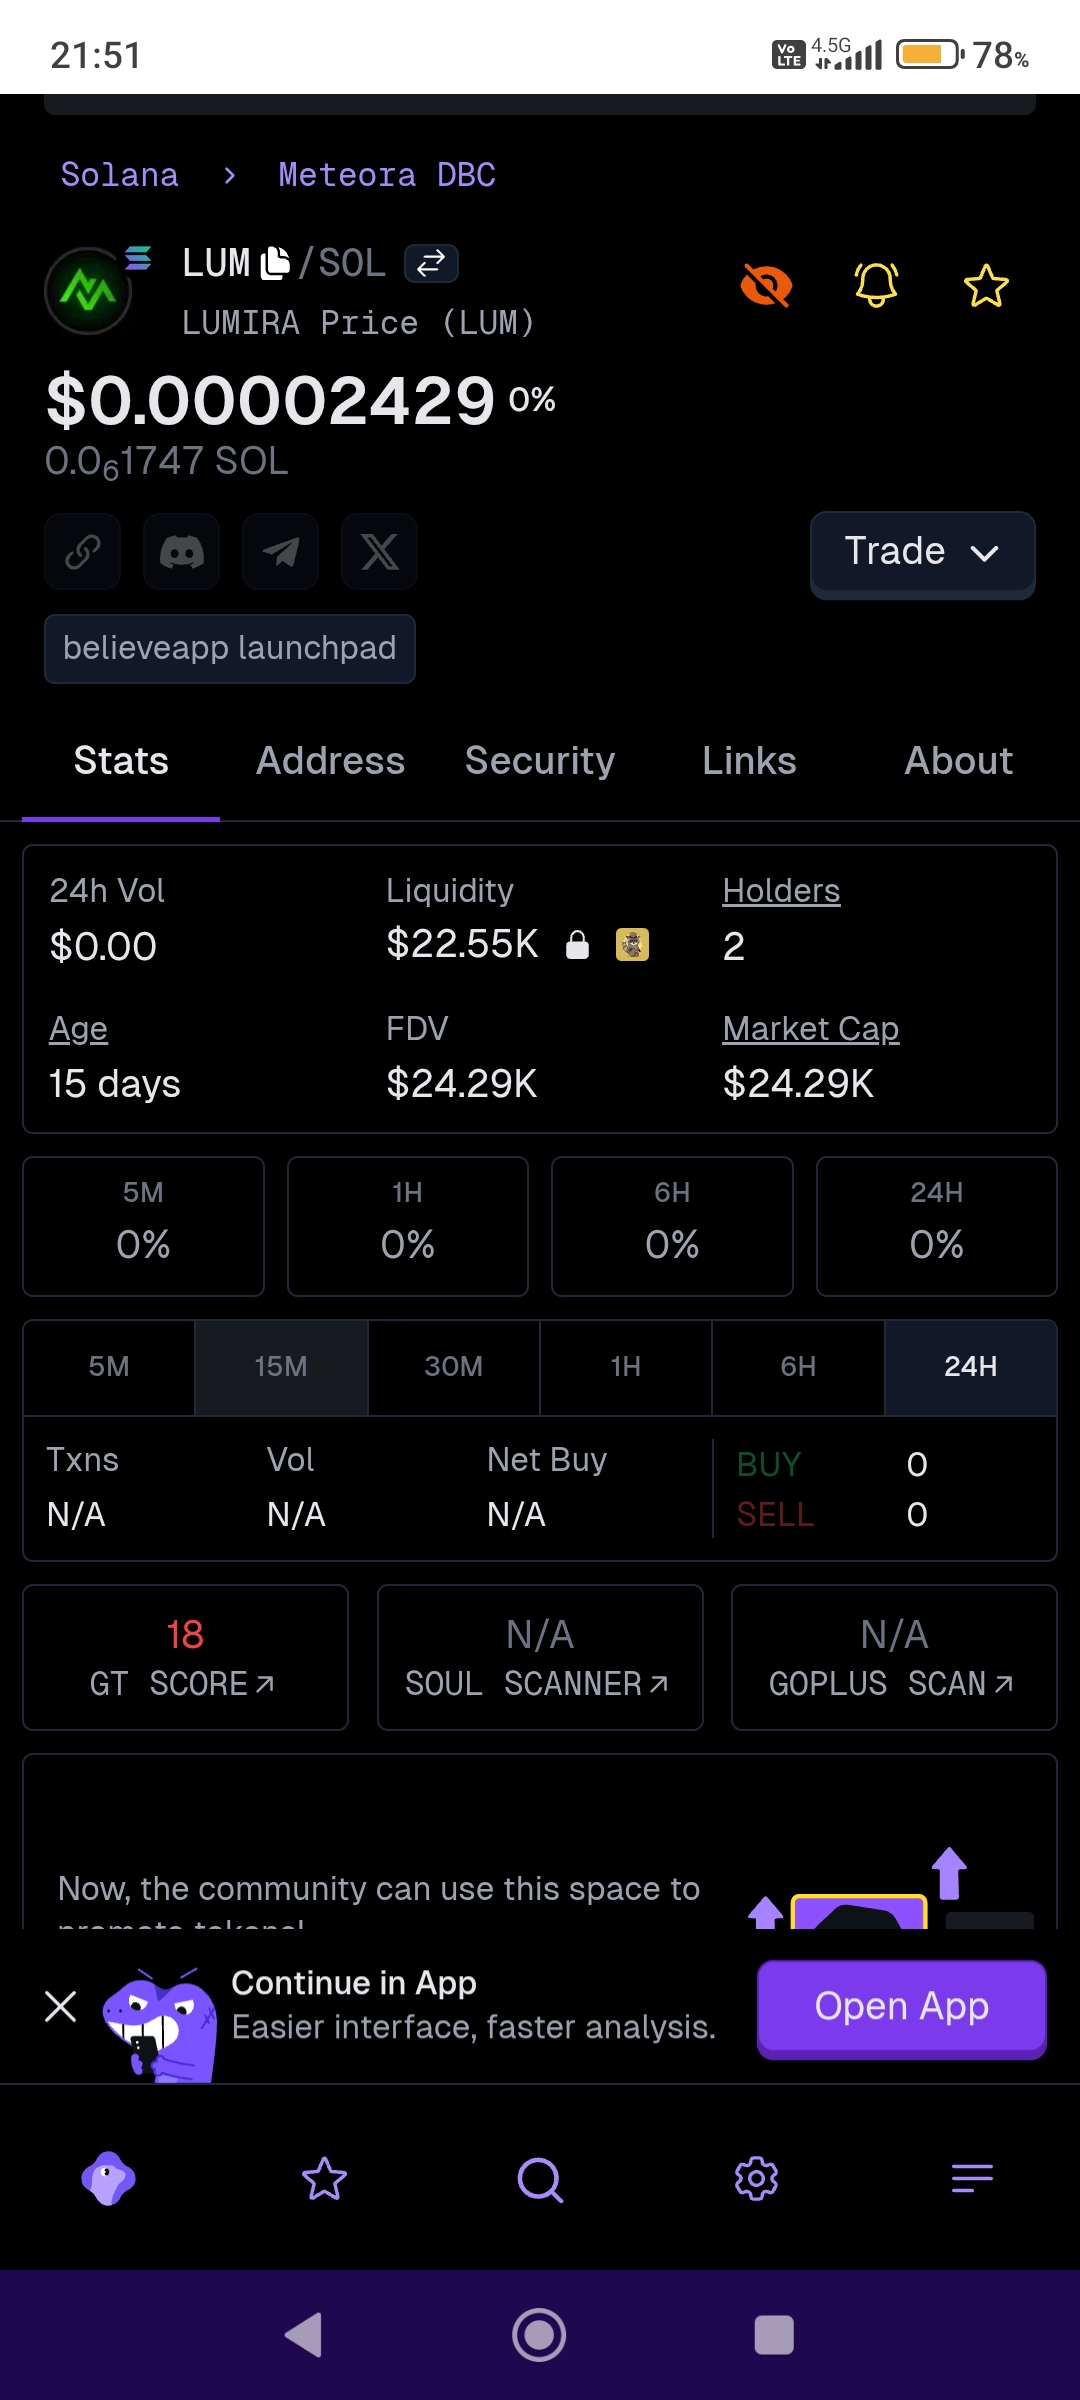Toggle the orange hide-token eye icon
Viewport: 1080px width, 2400px height.
click(766, 286)
